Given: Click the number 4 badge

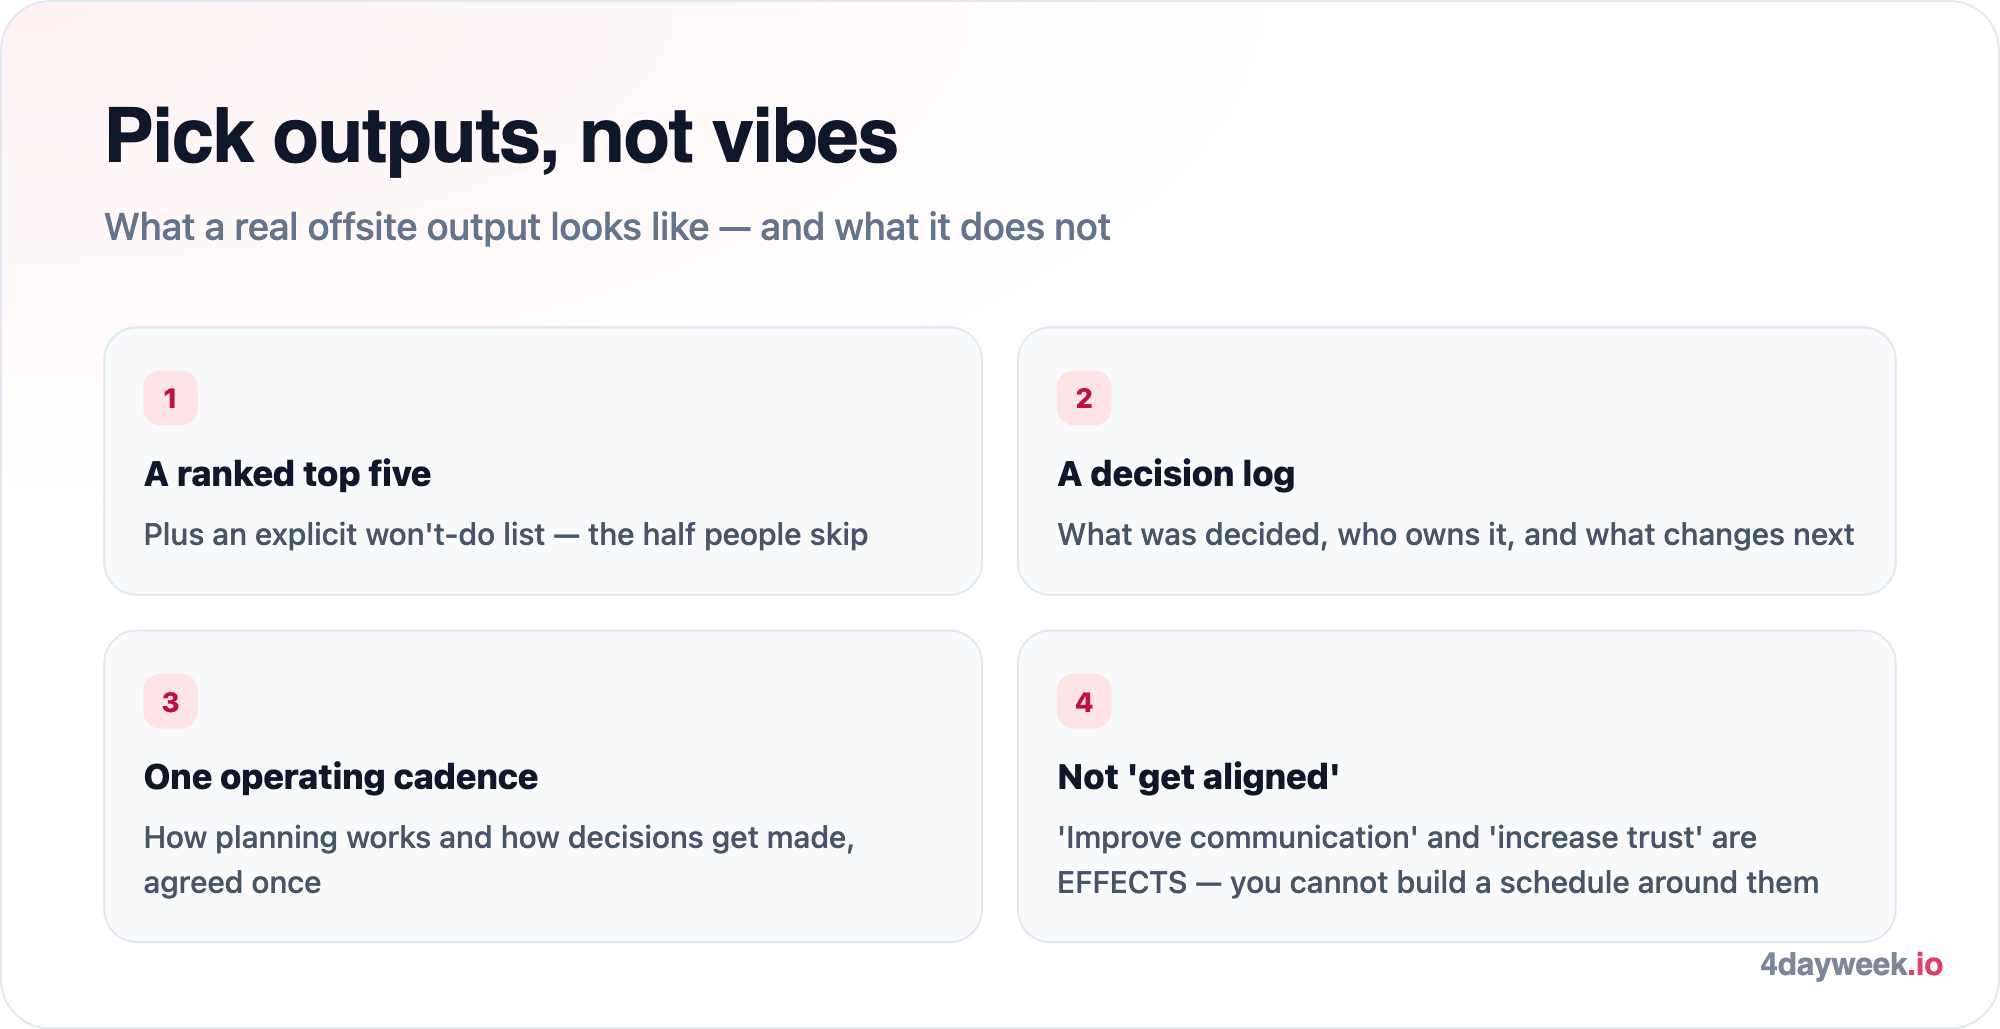Looking at the screenshot, I should tap(1084, 702).
